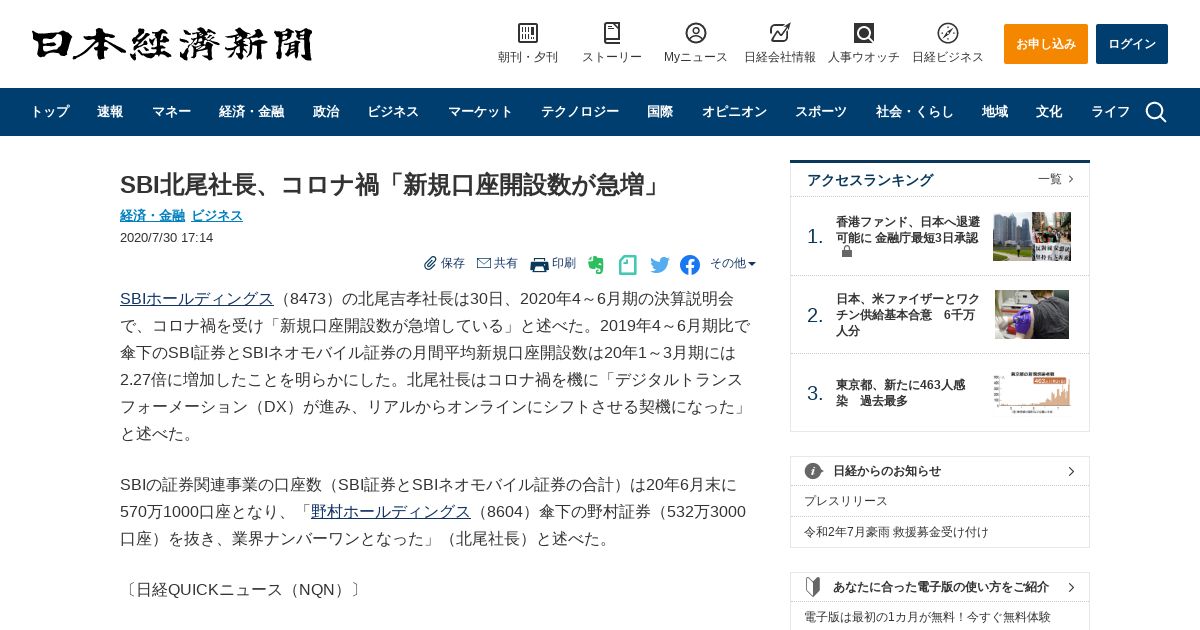Select テクノロジー in the navigation menu
Screen dimensions: 1200x630
click(x=580, y=112)
